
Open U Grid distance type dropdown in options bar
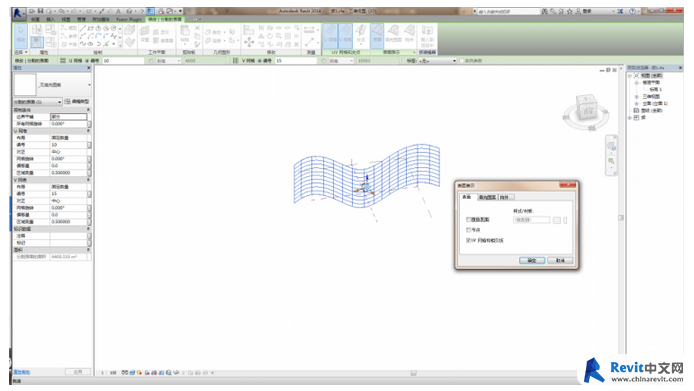coord(168,61)
